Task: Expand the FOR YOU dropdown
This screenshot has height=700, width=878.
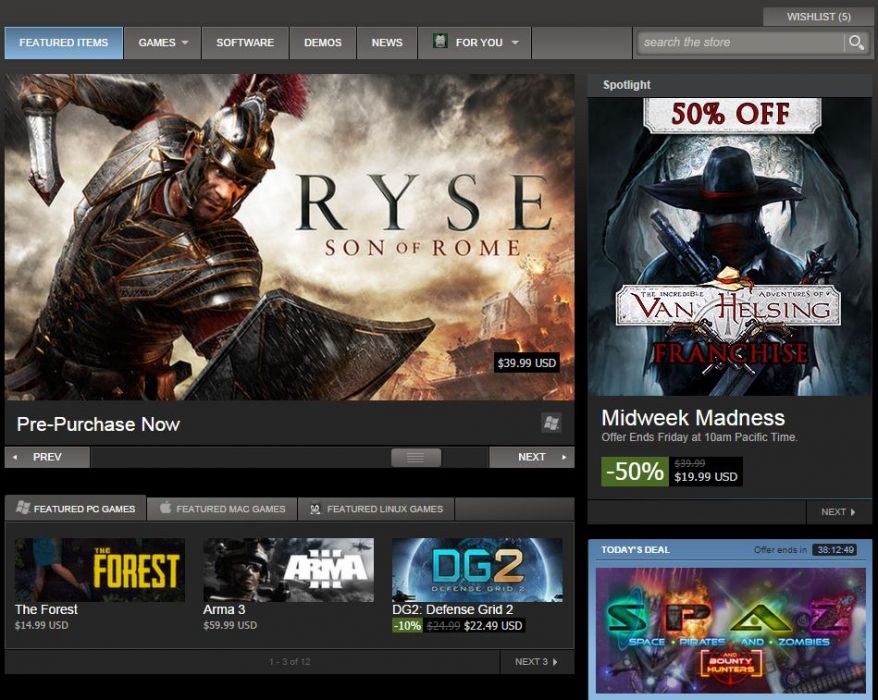Action: point(516,43)
